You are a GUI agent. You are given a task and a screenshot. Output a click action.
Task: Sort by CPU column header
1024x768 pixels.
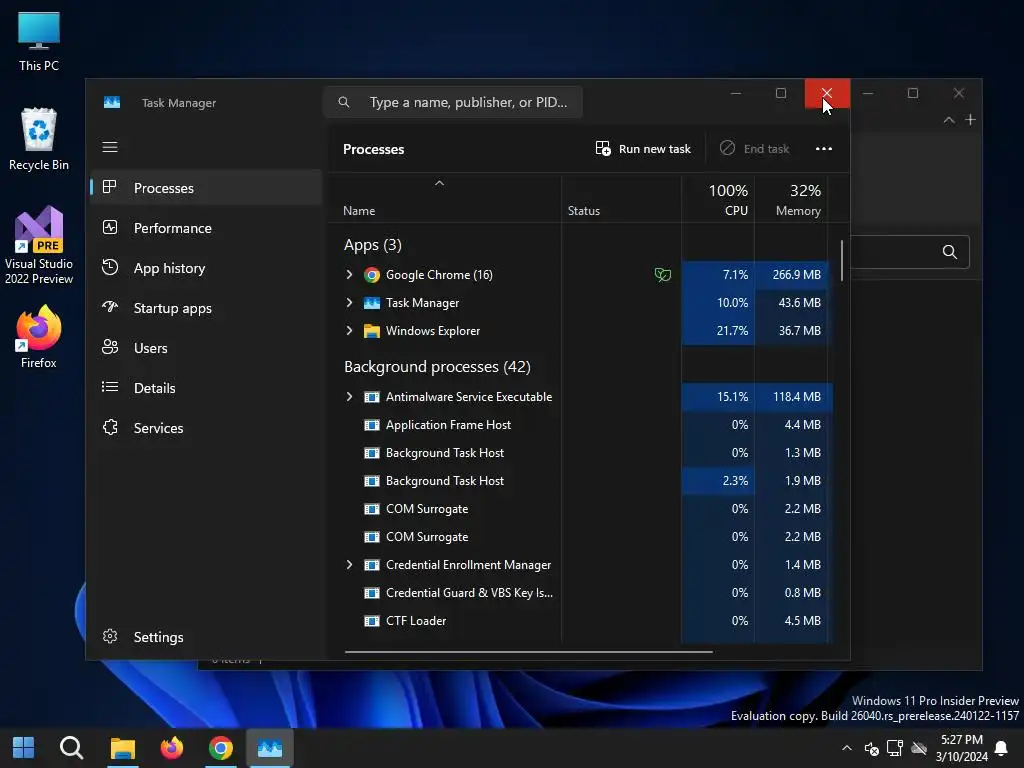[718, 200]
